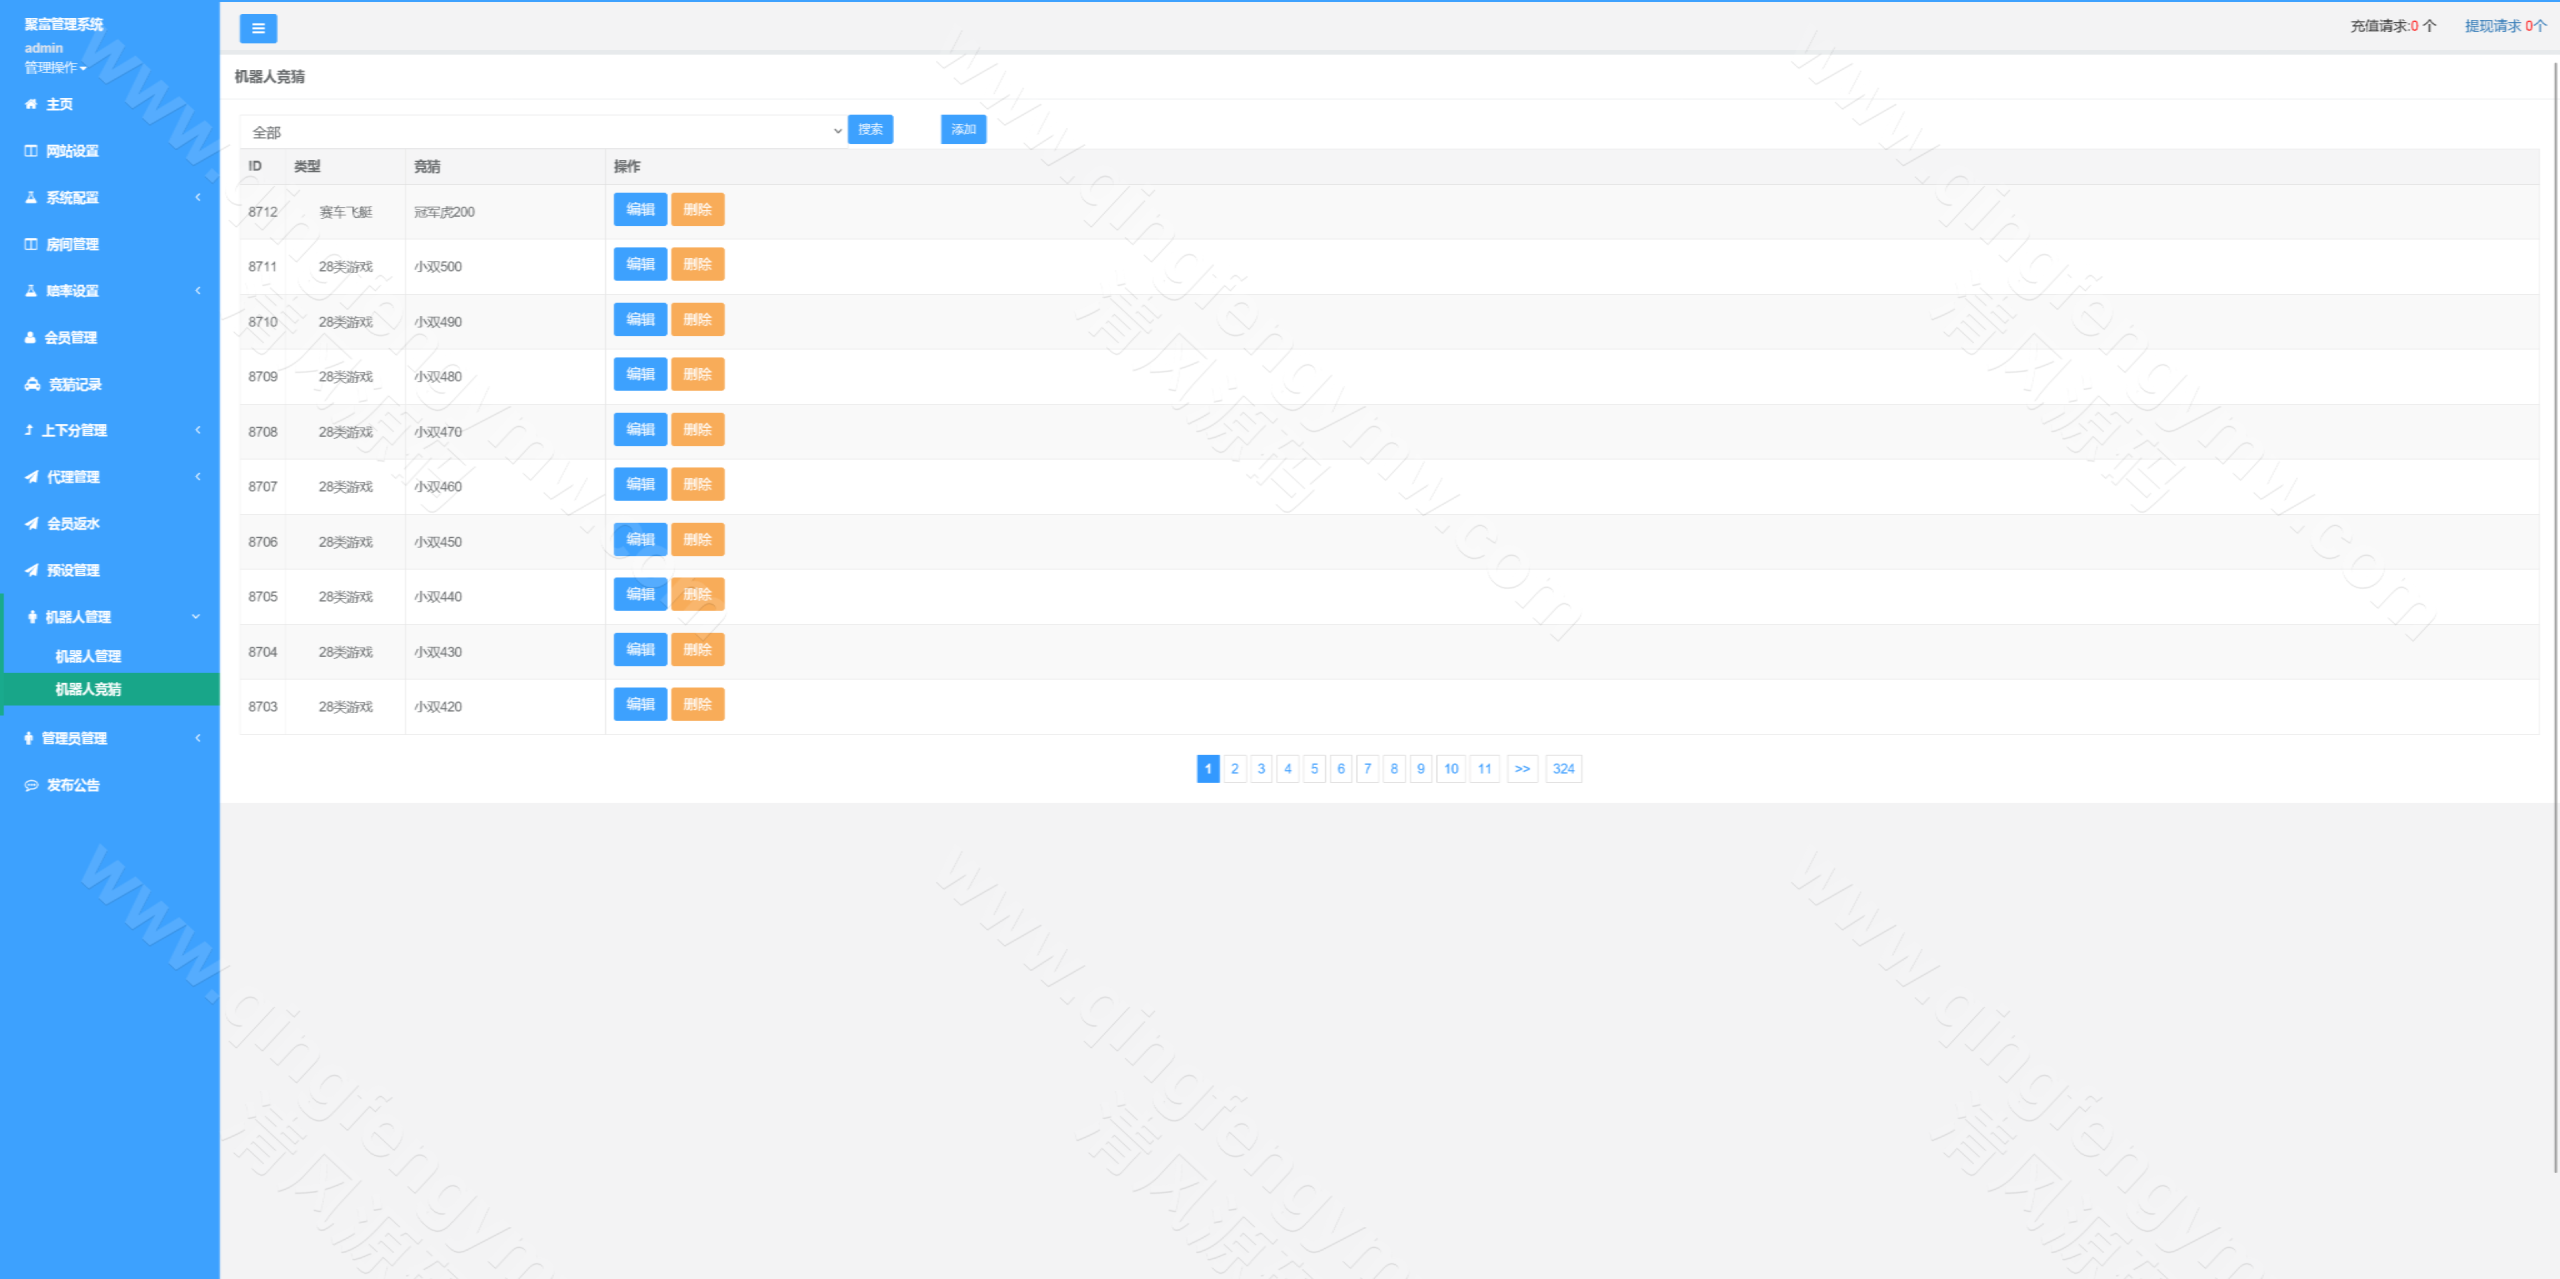
Task: Click the 会员返水 paper plane icon
Action: coord(32,523)
